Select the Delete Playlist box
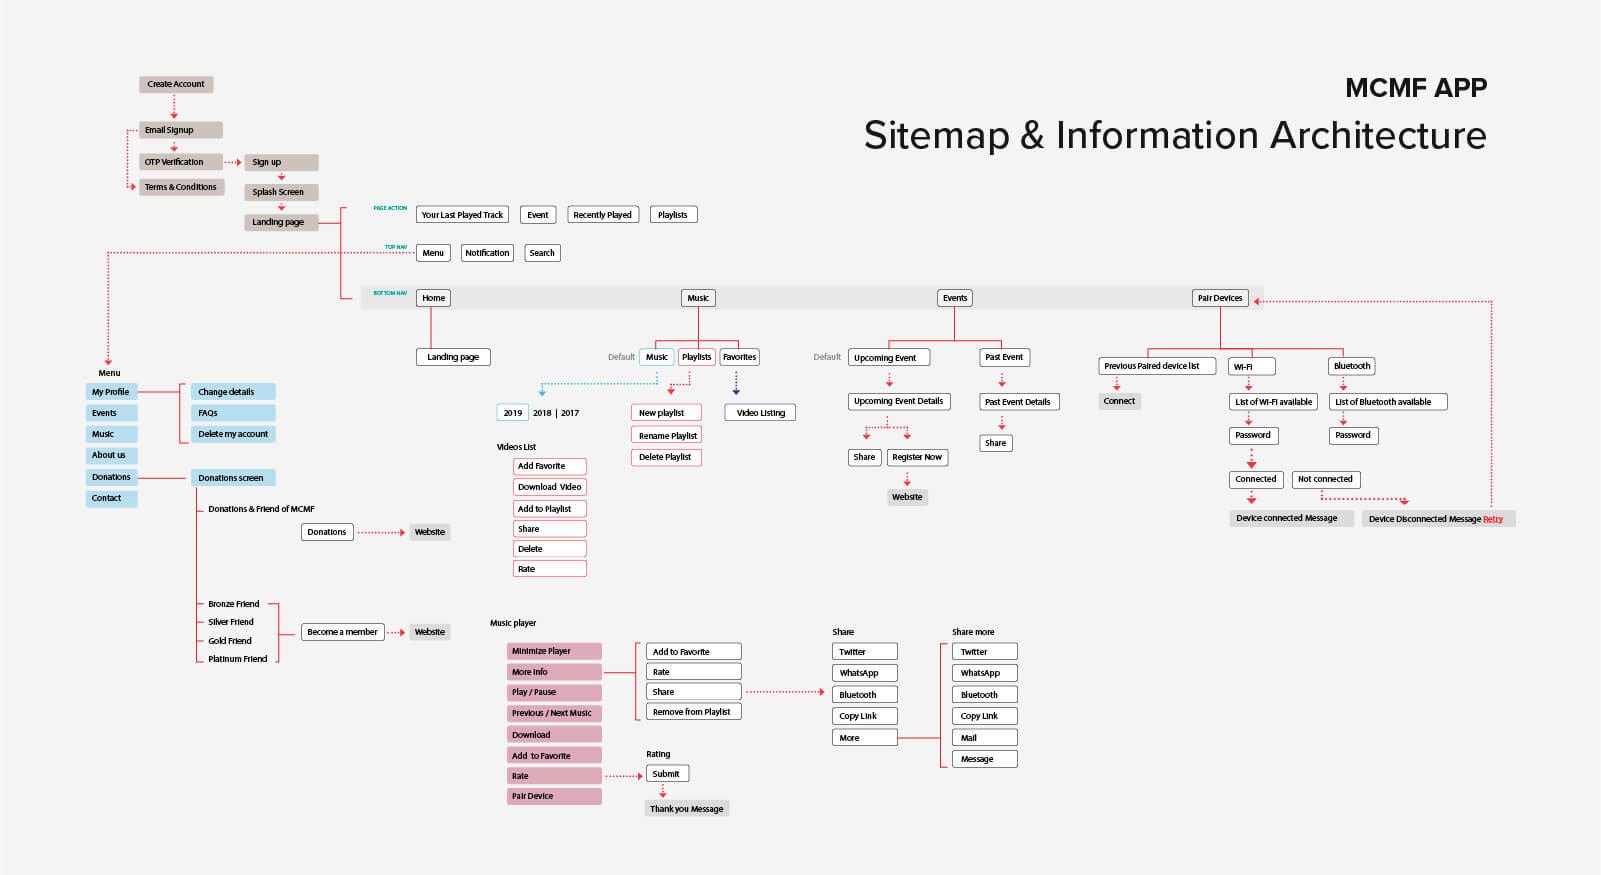The width and height of the screenshot is (1601, 875). [x=666, y=457]
